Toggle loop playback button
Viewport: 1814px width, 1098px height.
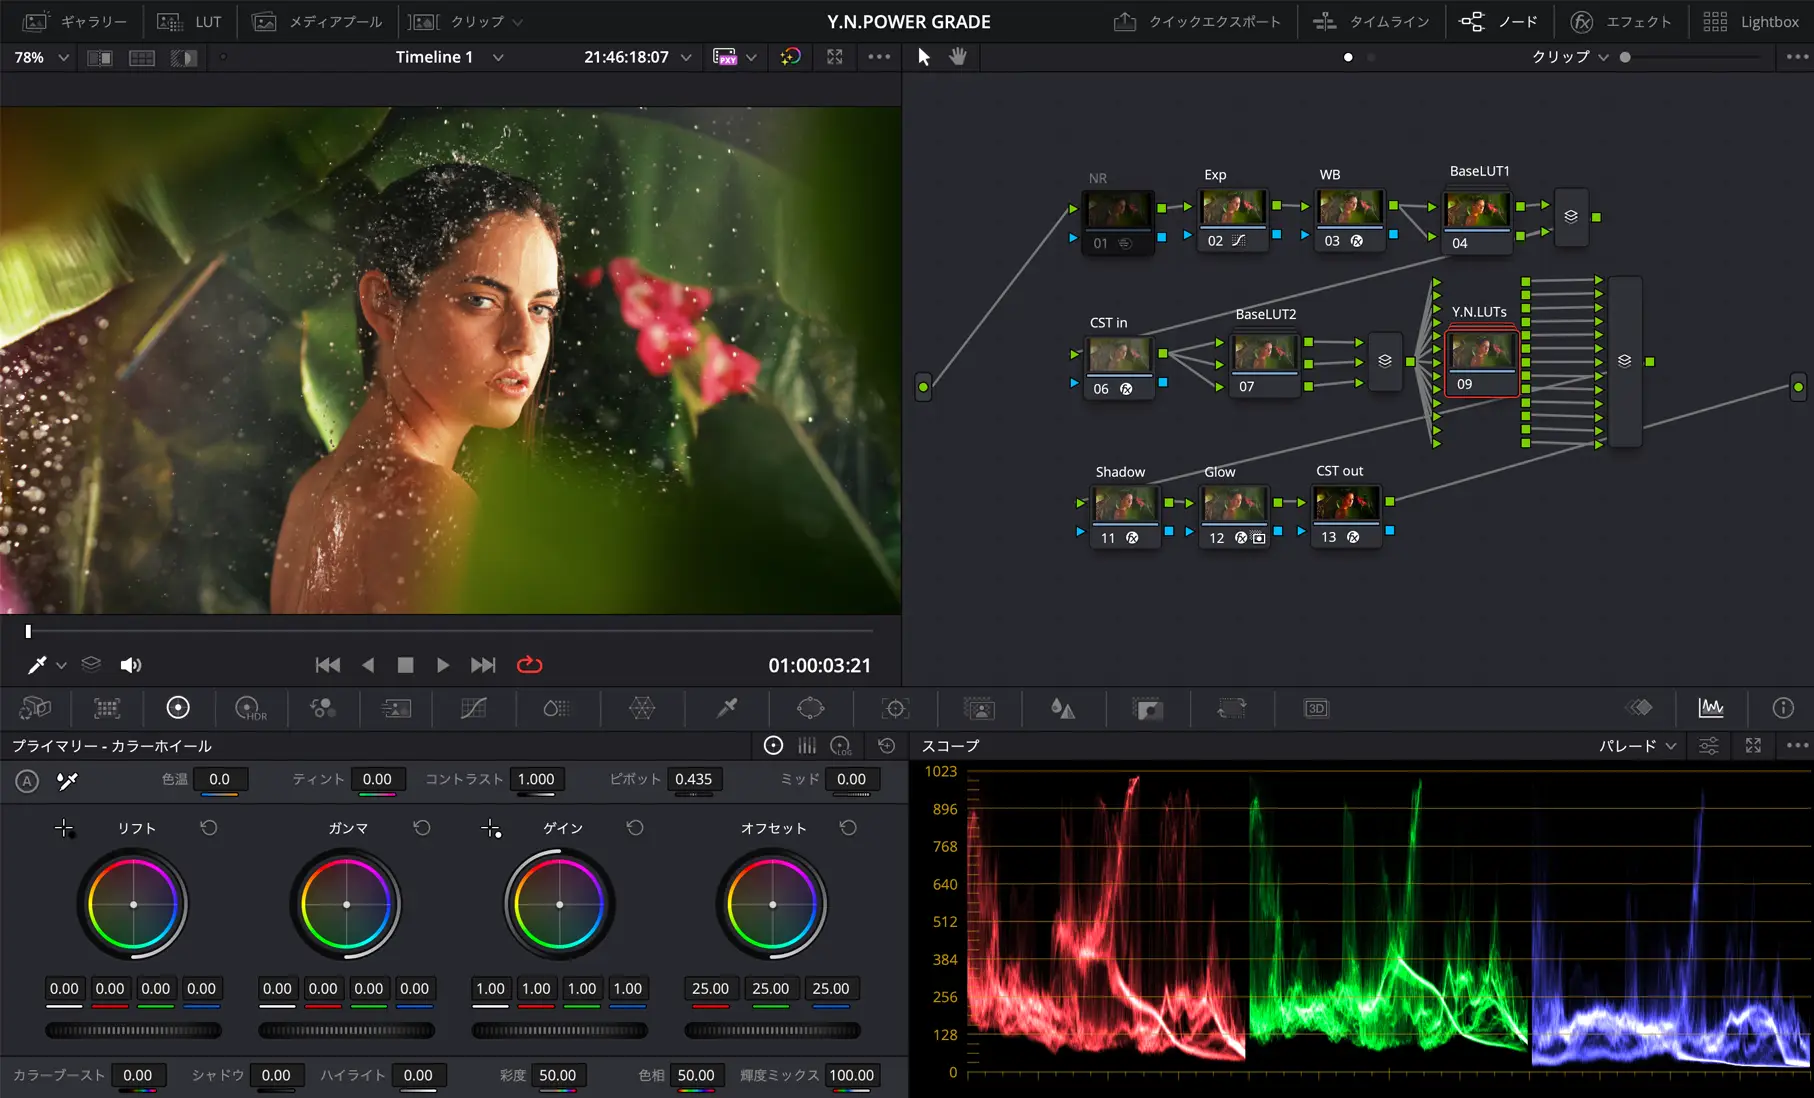(x=529, y=665)
